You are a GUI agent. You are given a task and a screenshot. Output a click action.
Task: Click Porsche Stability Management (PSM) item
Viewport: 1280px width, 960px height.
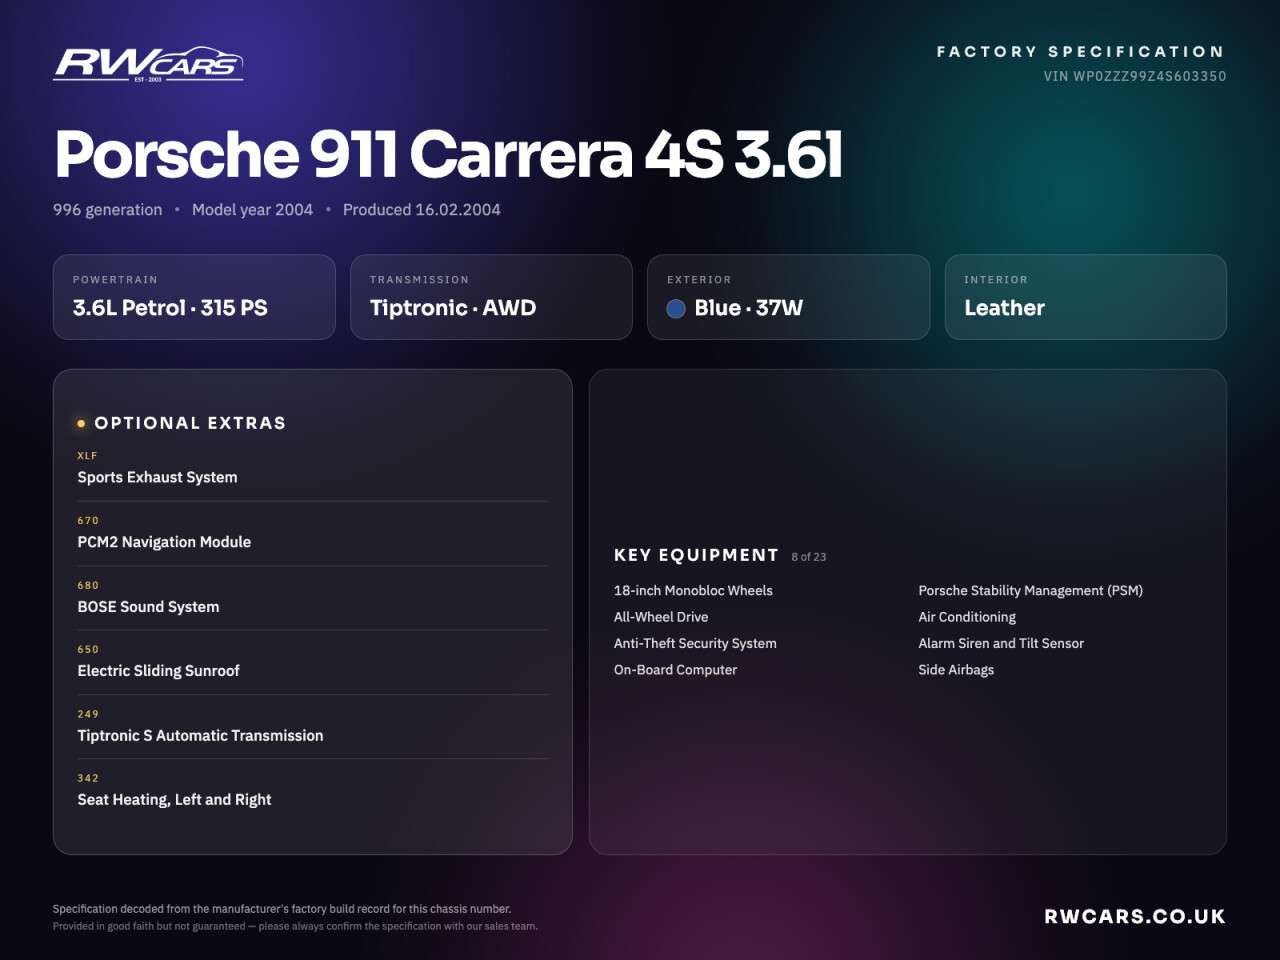[1031, 591]
